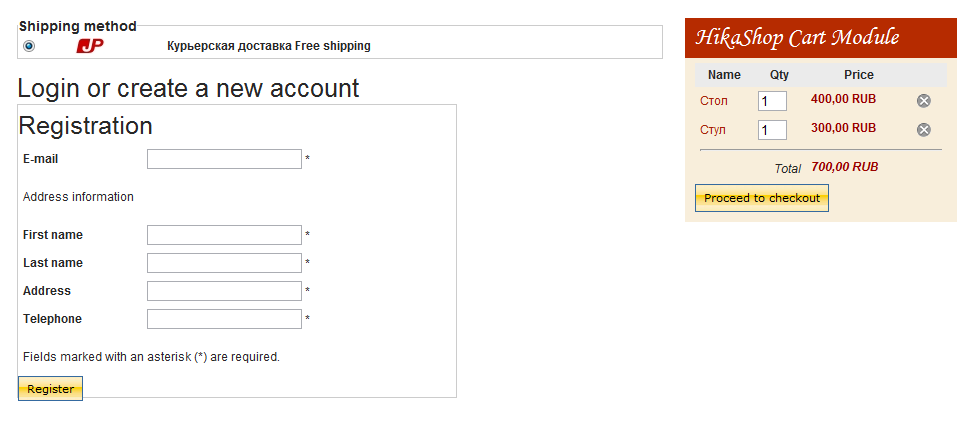Click the Name column header in cart
The image size is (977, 427).
[724, 75]
